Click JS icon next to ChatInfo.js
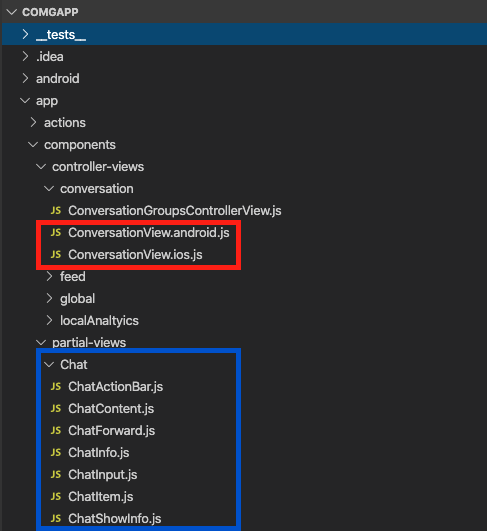This screenshot has height=531, width=487. [x=56, y=453]
